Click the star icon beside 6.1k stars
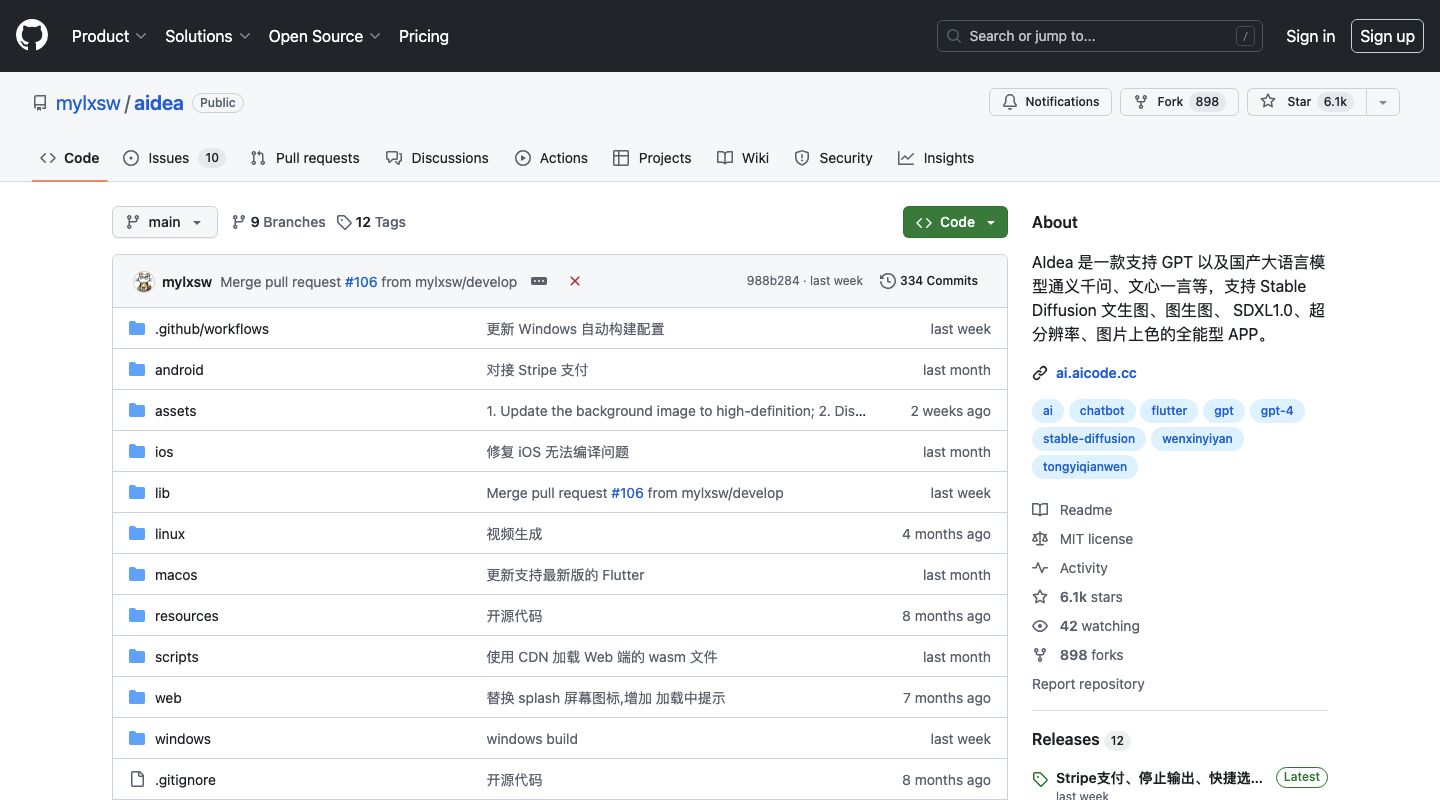This screenshot has width=1440, height=800. pyautogui.click(x=1040, y=597)
